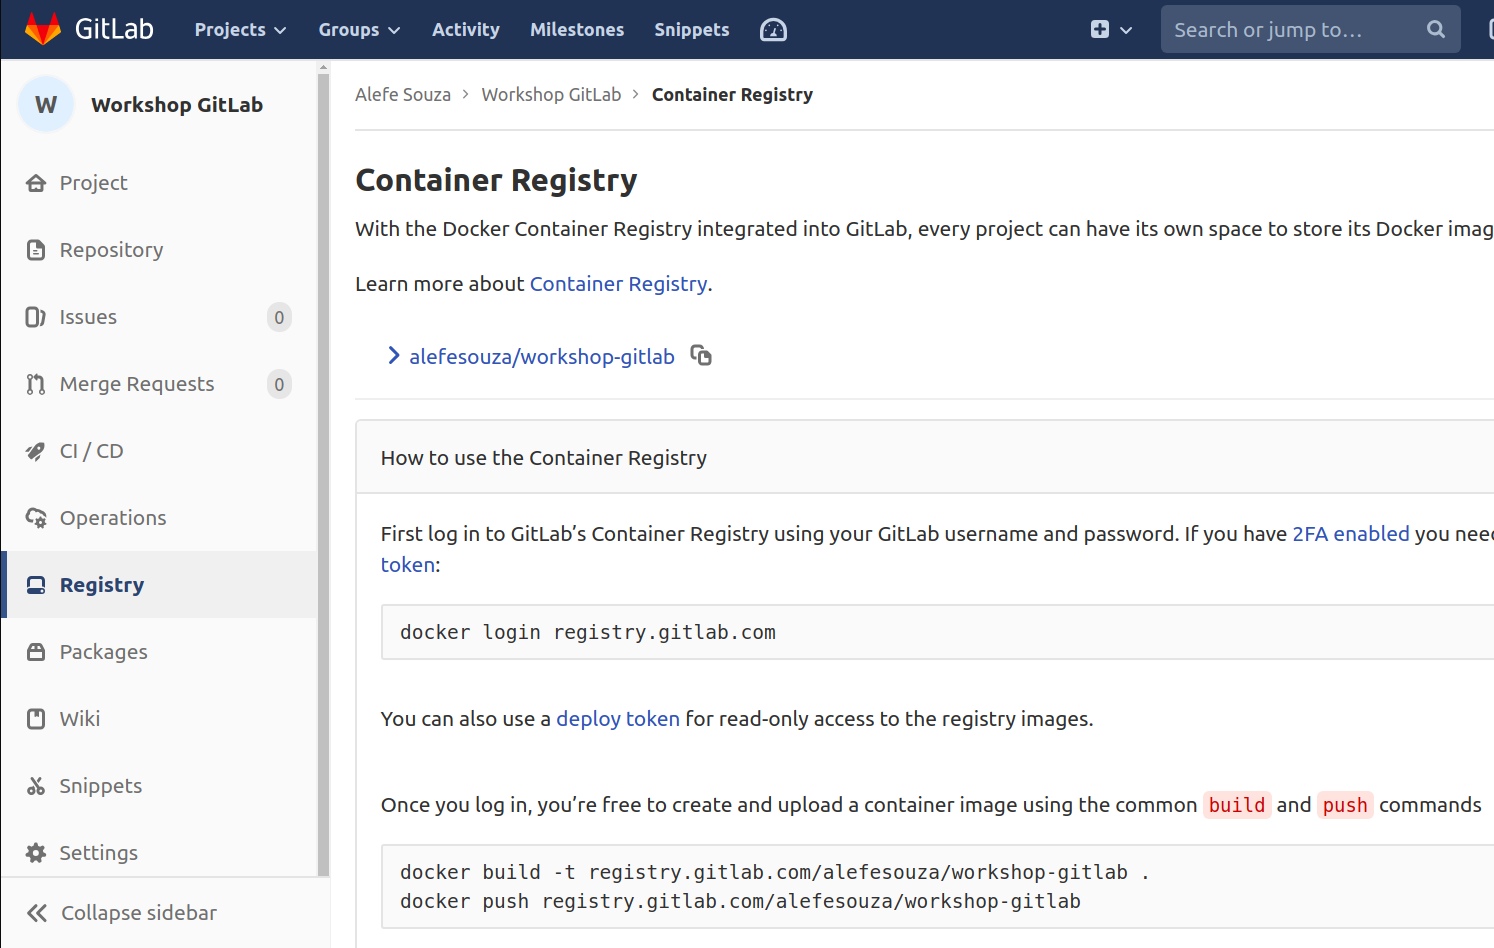This screenshot has width=1494, height=948.
Task: Click the Merge Requests icon
Action: pos(36,384)
